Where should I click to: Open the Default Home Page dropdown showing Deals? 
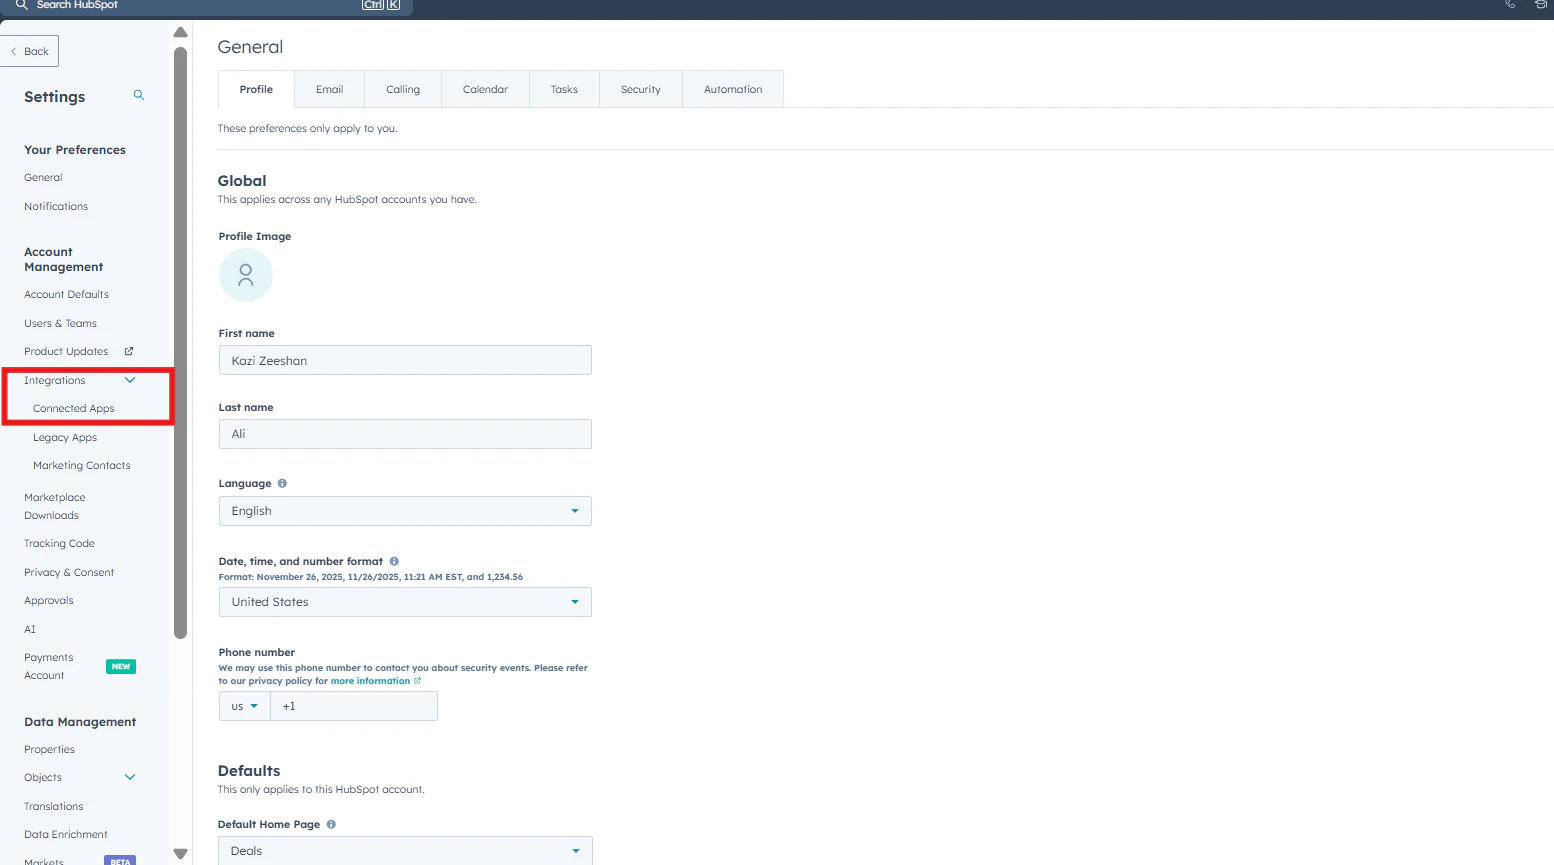coord(405,851)
